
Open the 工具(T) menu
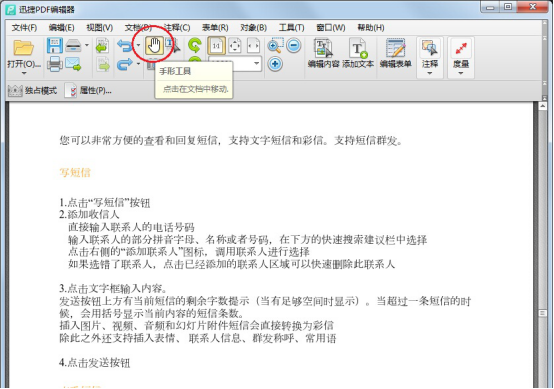coord(291,28)
